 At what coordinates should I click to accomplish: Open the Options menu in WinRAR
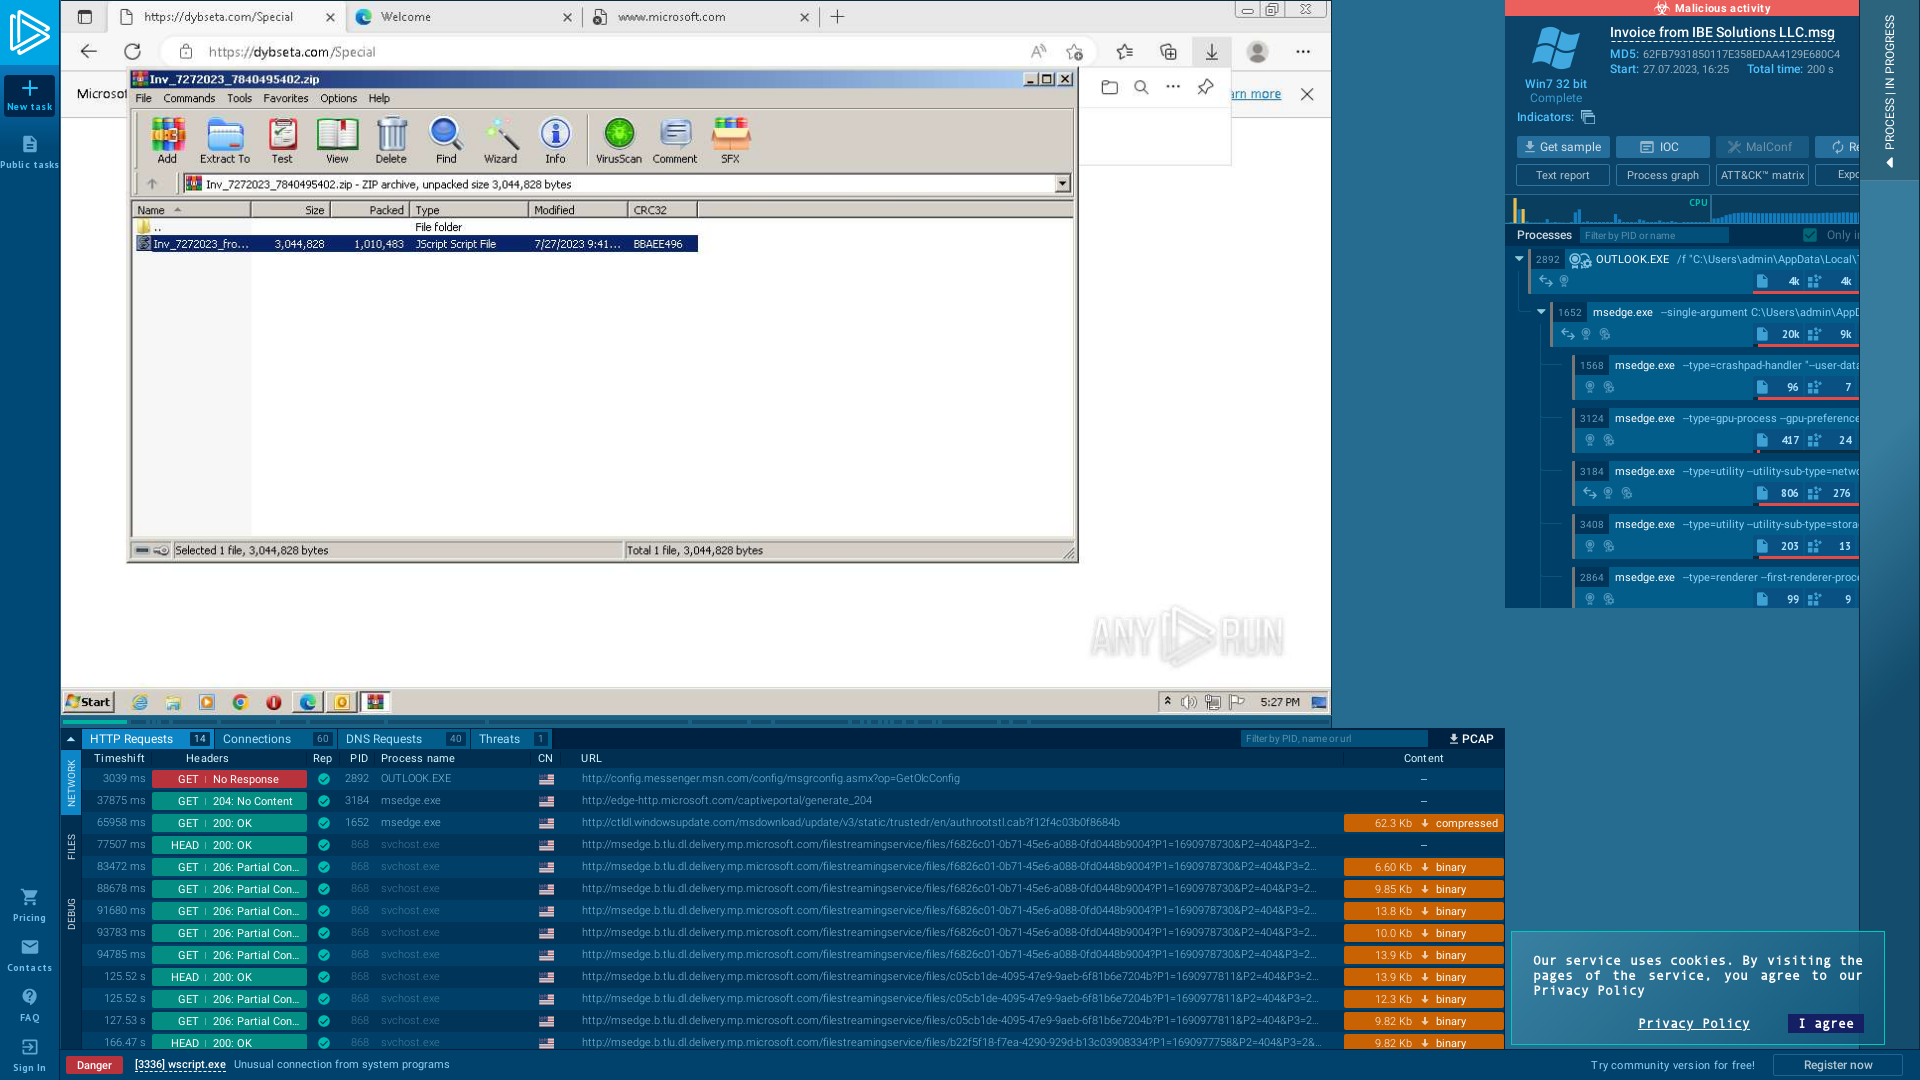point(338,98)
